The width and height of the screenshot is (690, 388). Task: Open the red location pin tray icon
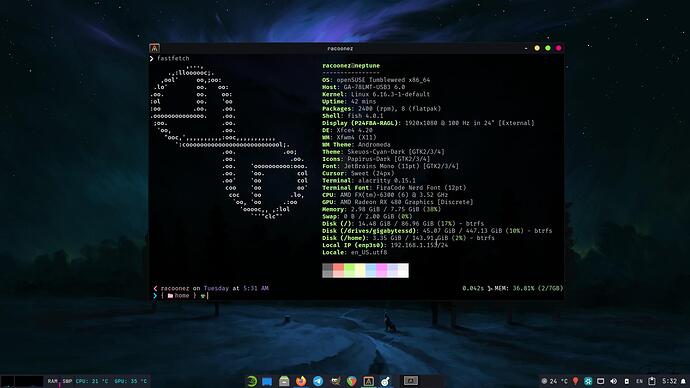pos(576,381)
